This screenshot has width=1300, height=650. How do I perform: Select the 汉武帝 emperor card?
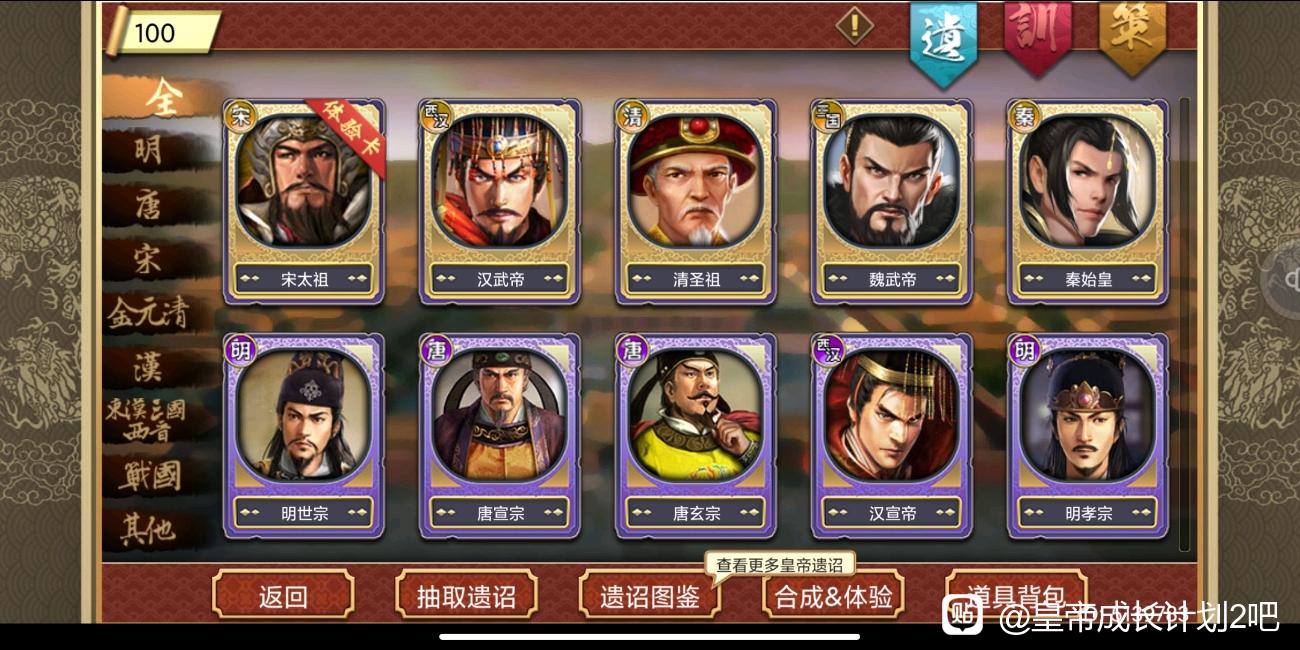[x=500, y=201]
